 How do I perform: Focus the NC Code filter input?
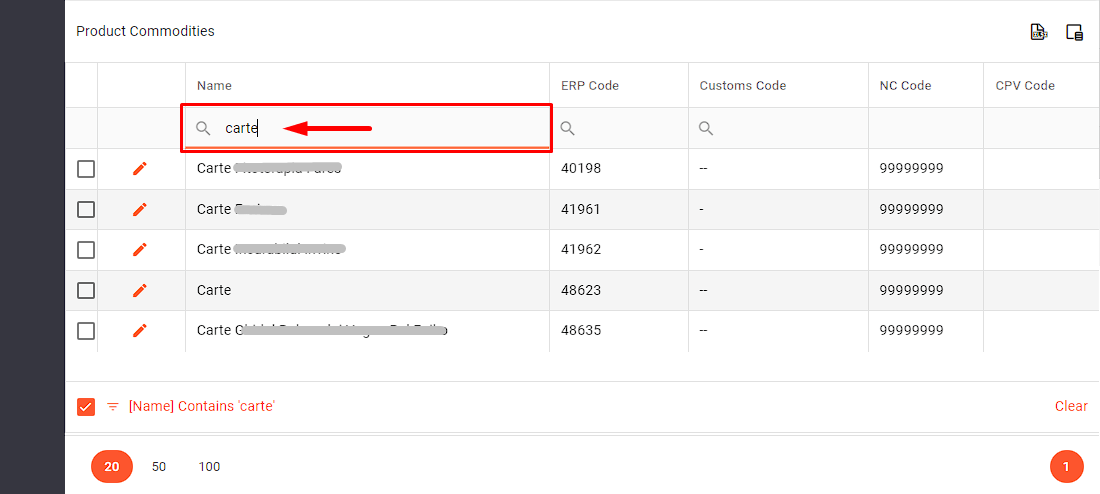point(926,128)
